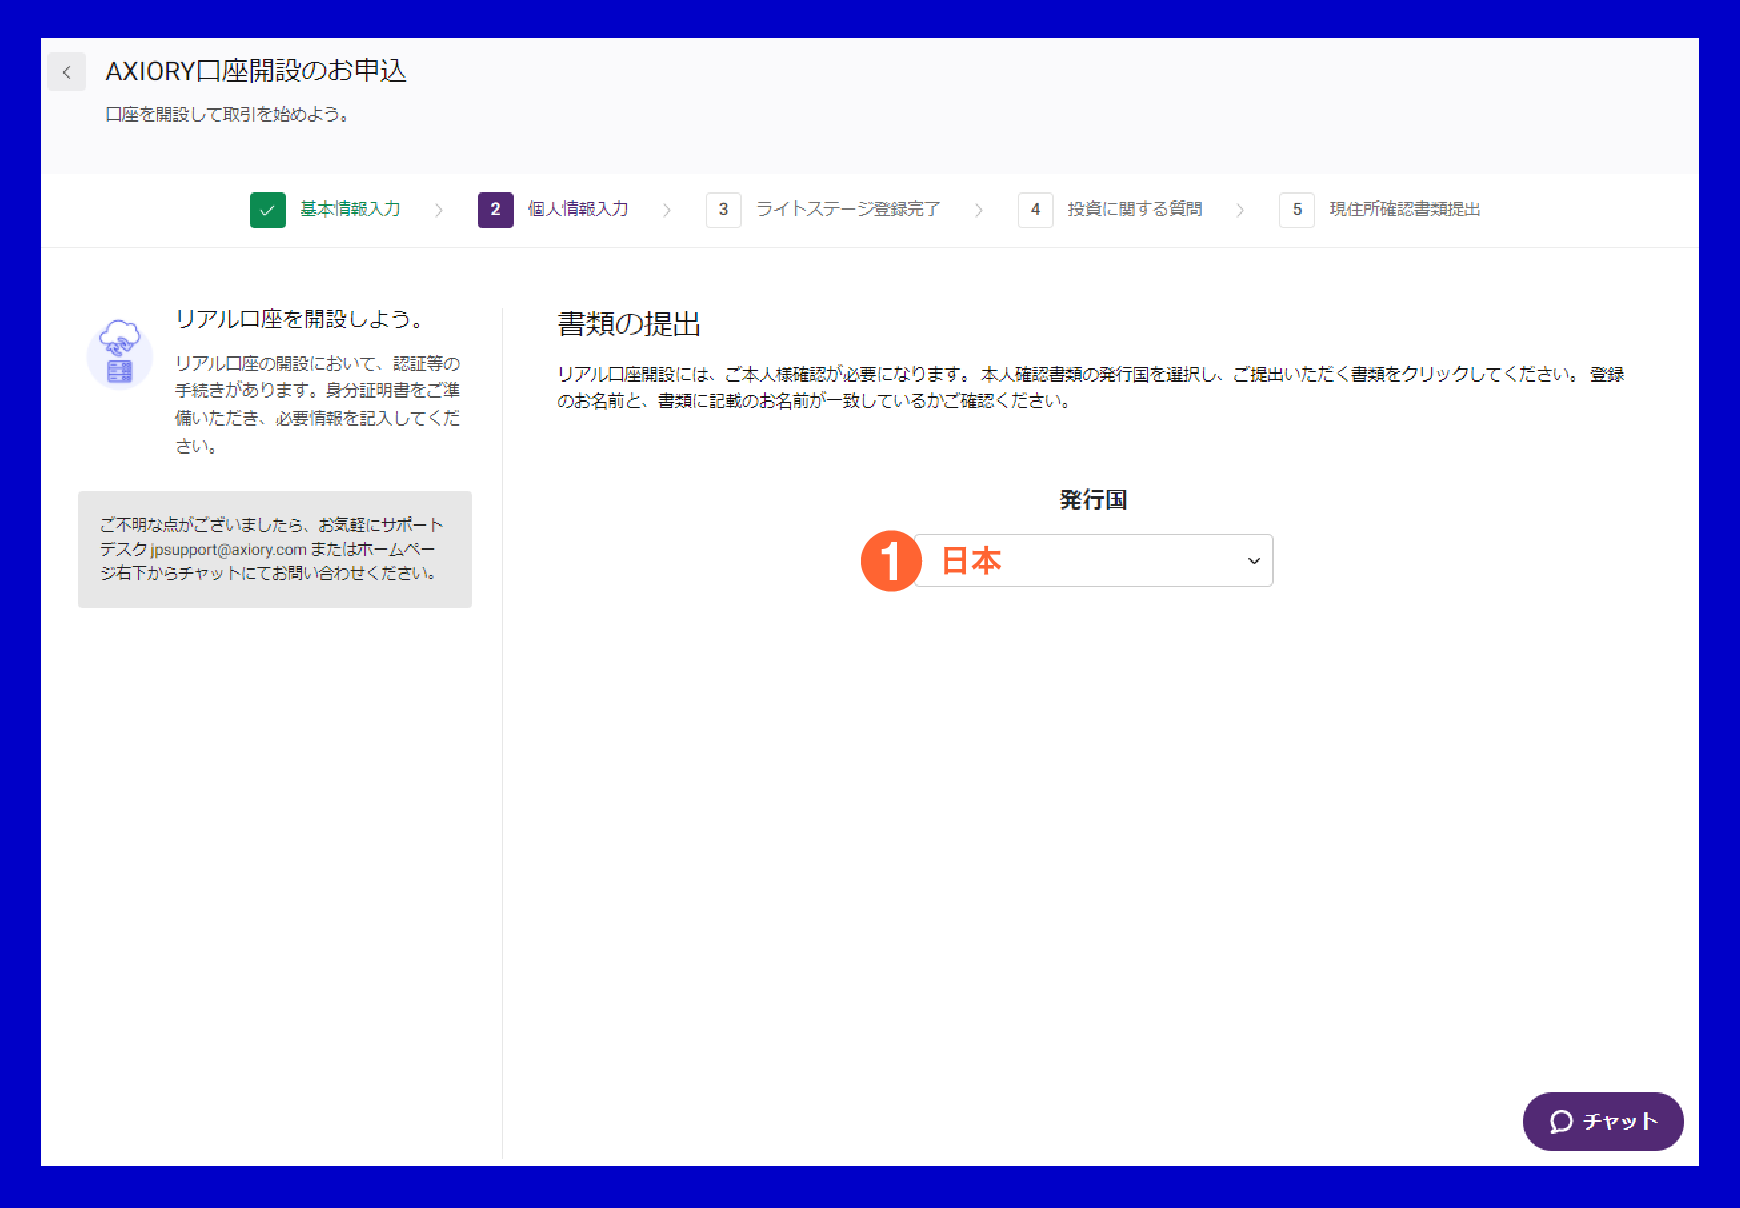Click the step number 4 box

[1035, 210]
